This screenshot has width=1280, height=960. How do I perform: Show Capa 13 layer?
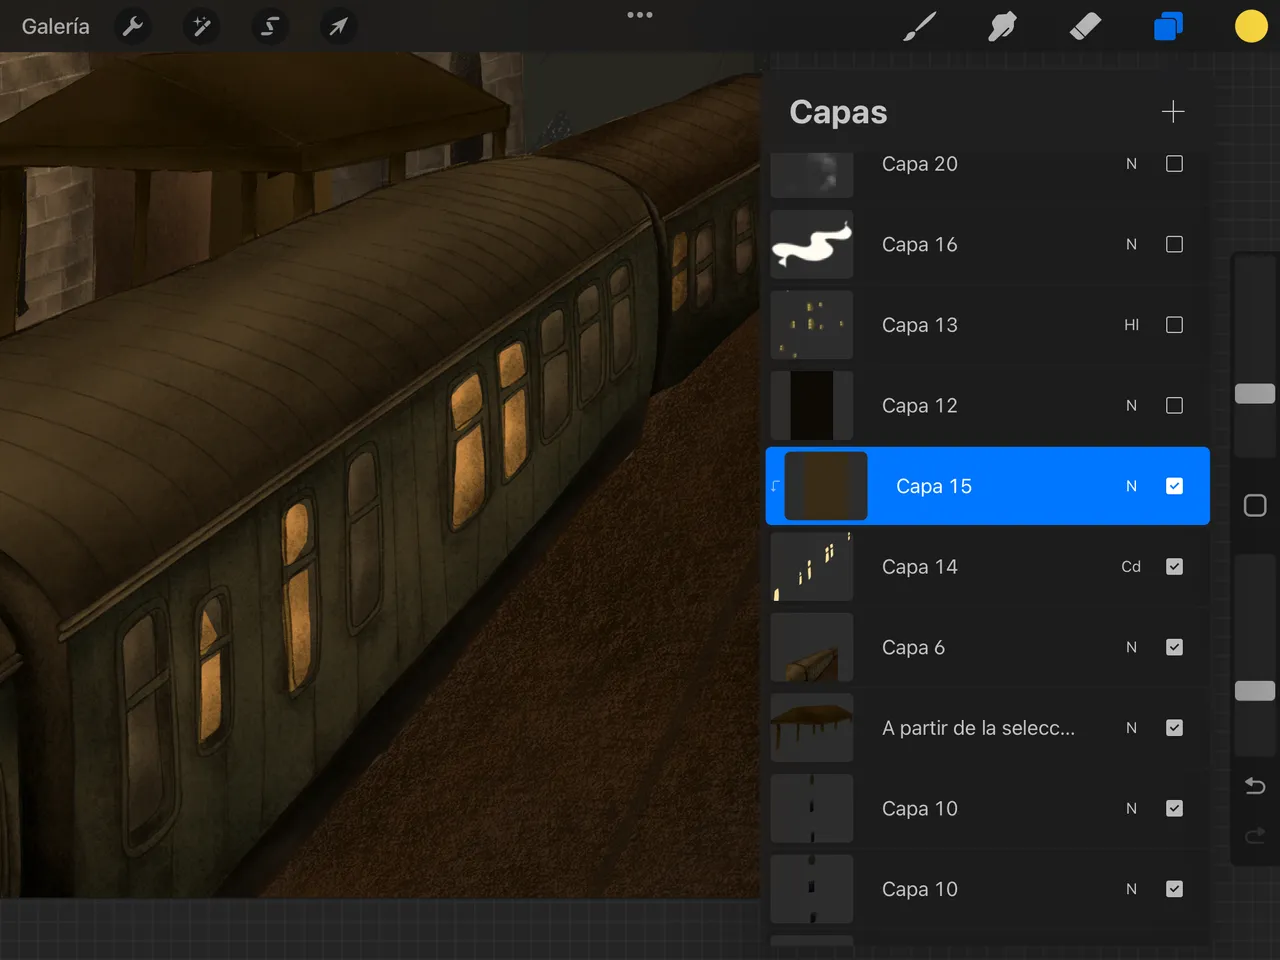[1175, 325]
